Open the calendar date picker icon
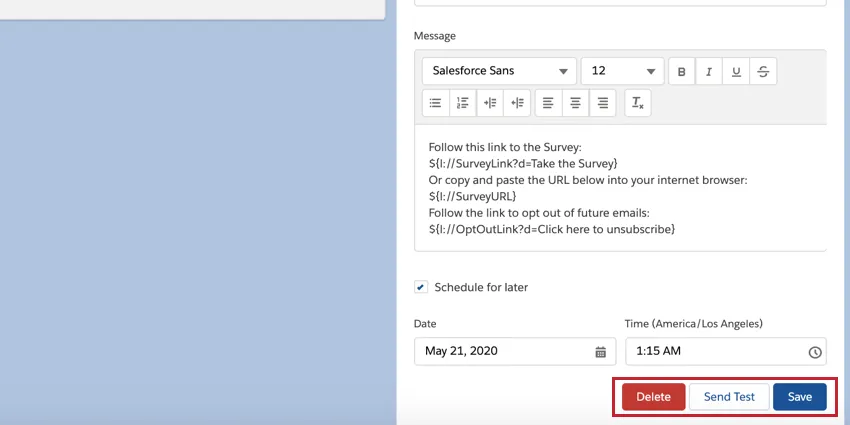The image size is (850, 425). (601, 352)
